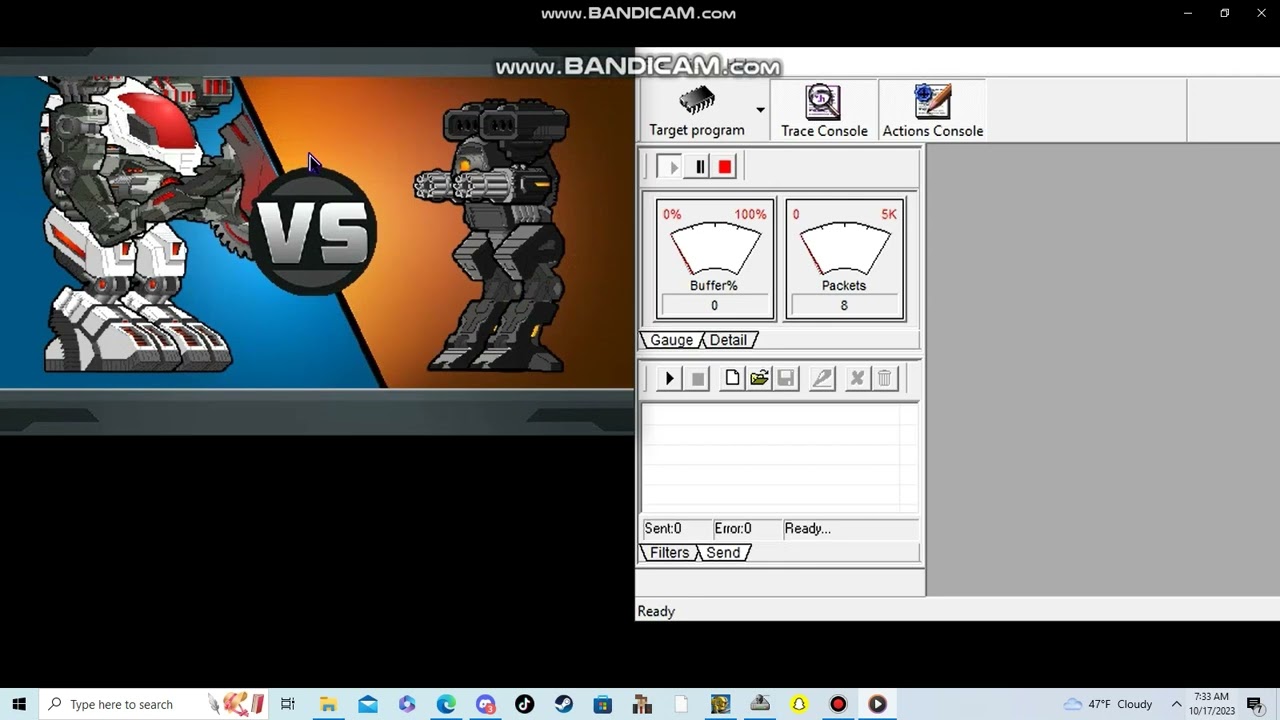Click the white and red robot in game
Image resolution: width=1280 pixels, height=720 pixels.
pos(140,225)
